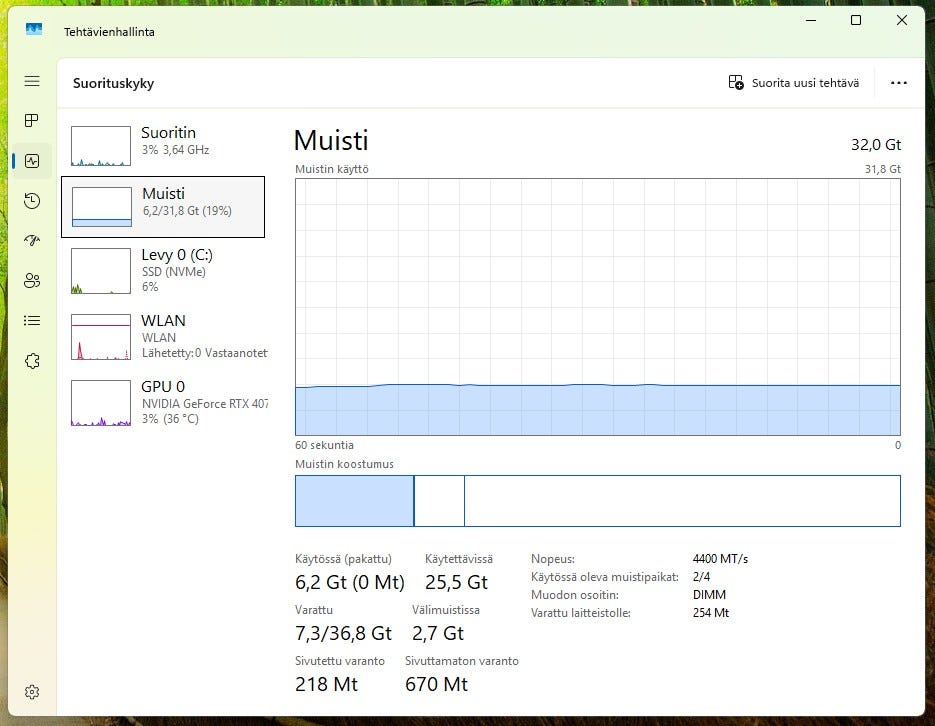The image size is (935, 726).
Task: Open the Details list sidebar icon
Action: pyautogui.click(x=32, y=320)
